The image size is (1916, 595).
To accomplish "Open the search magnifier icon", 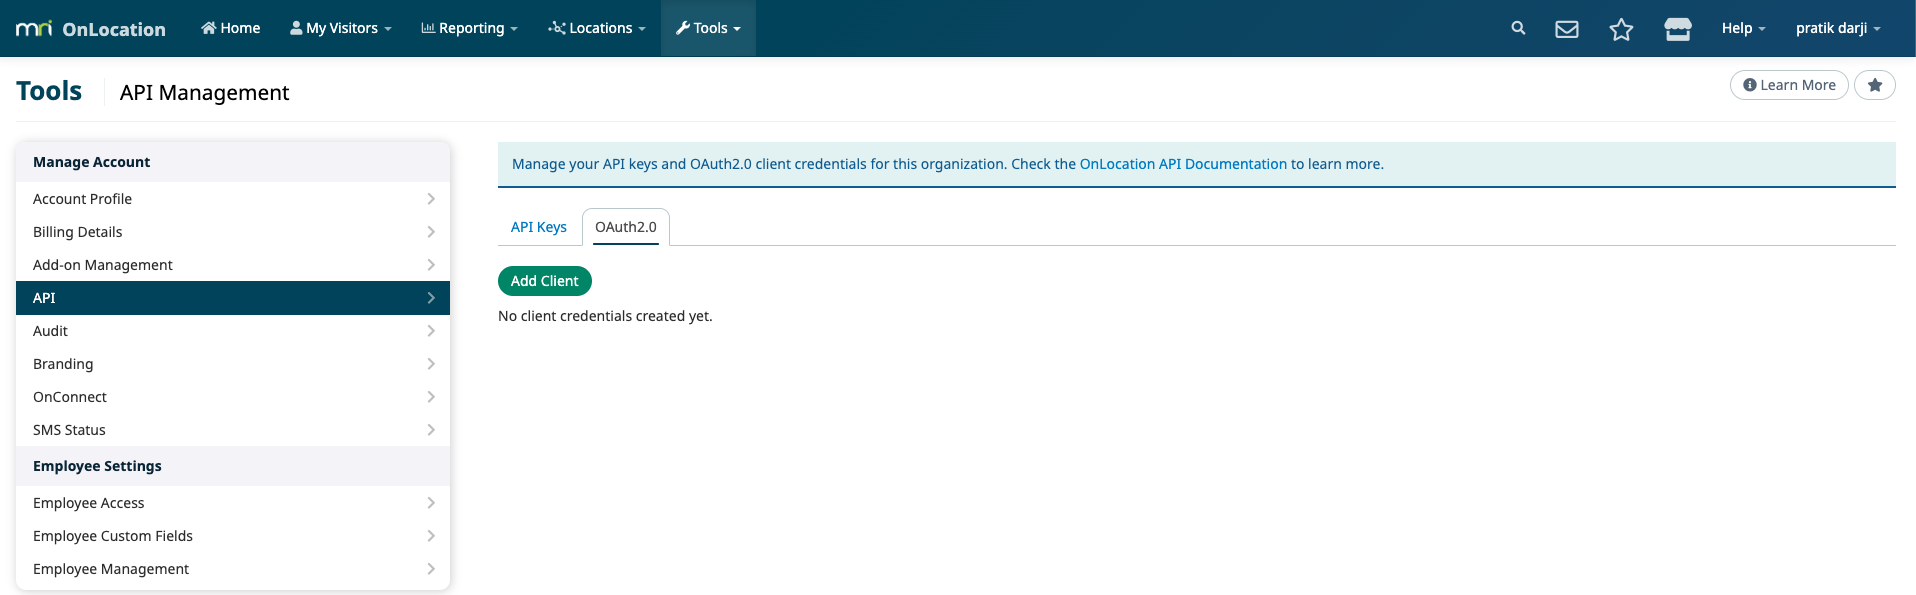I will [1518, 28].
